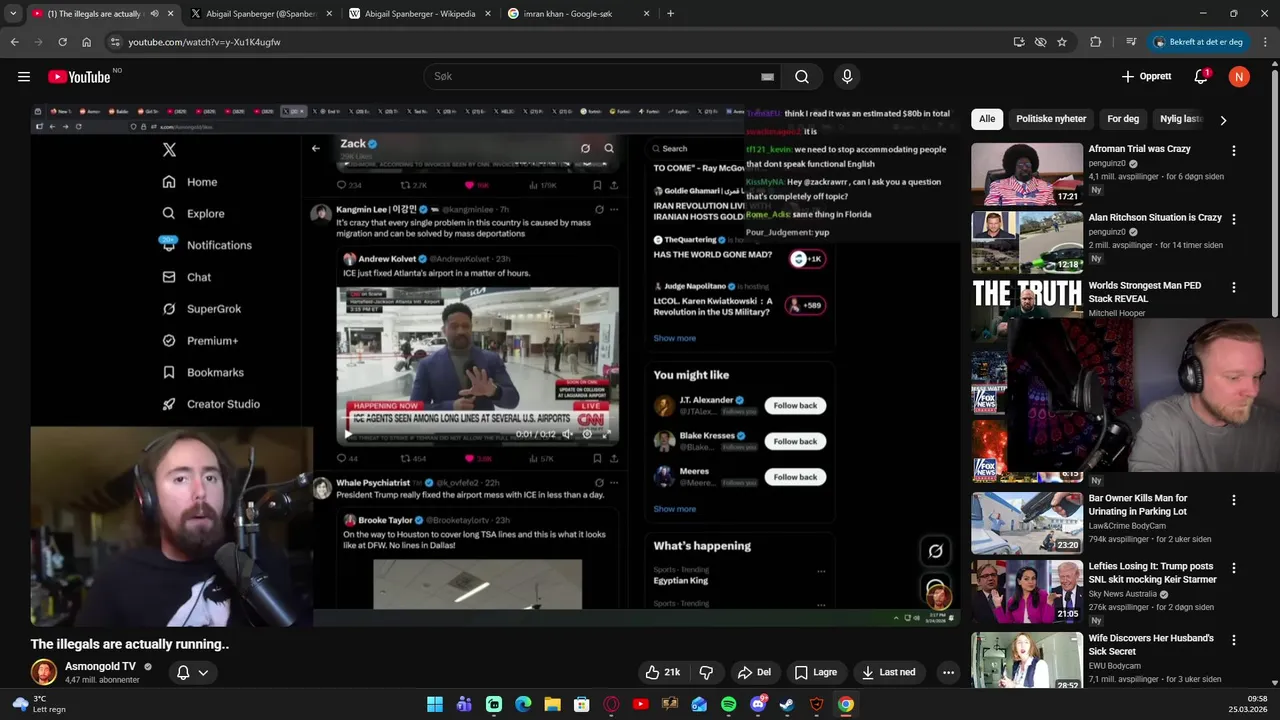
Task: Open the account avatar N menu
Action: pyautogui.click(x=1239, y=77)
